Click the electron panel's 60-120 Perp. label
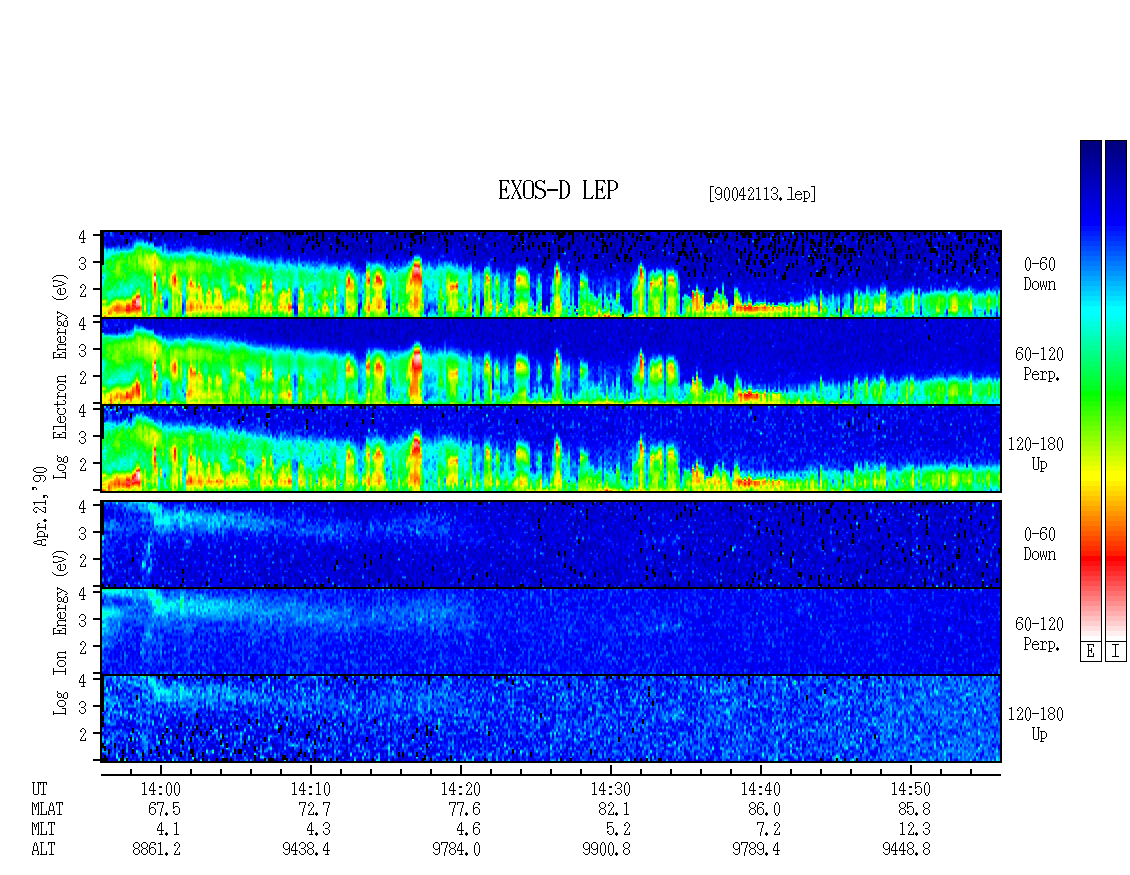Viewport: 1130px width, 875px height. click(1039, 365)
